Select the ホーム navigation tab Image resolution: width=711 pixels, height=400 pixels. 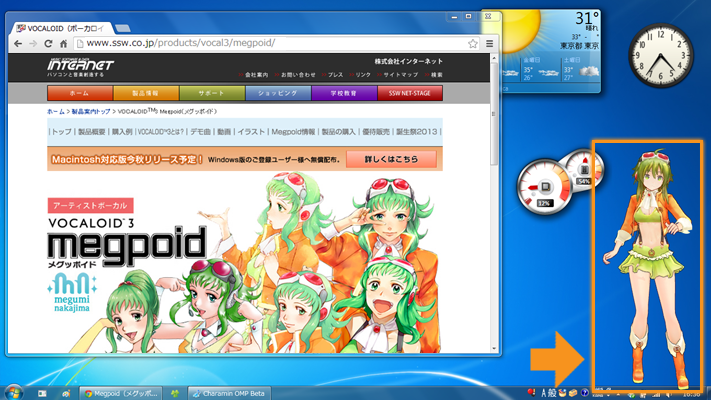coord(80,93)
